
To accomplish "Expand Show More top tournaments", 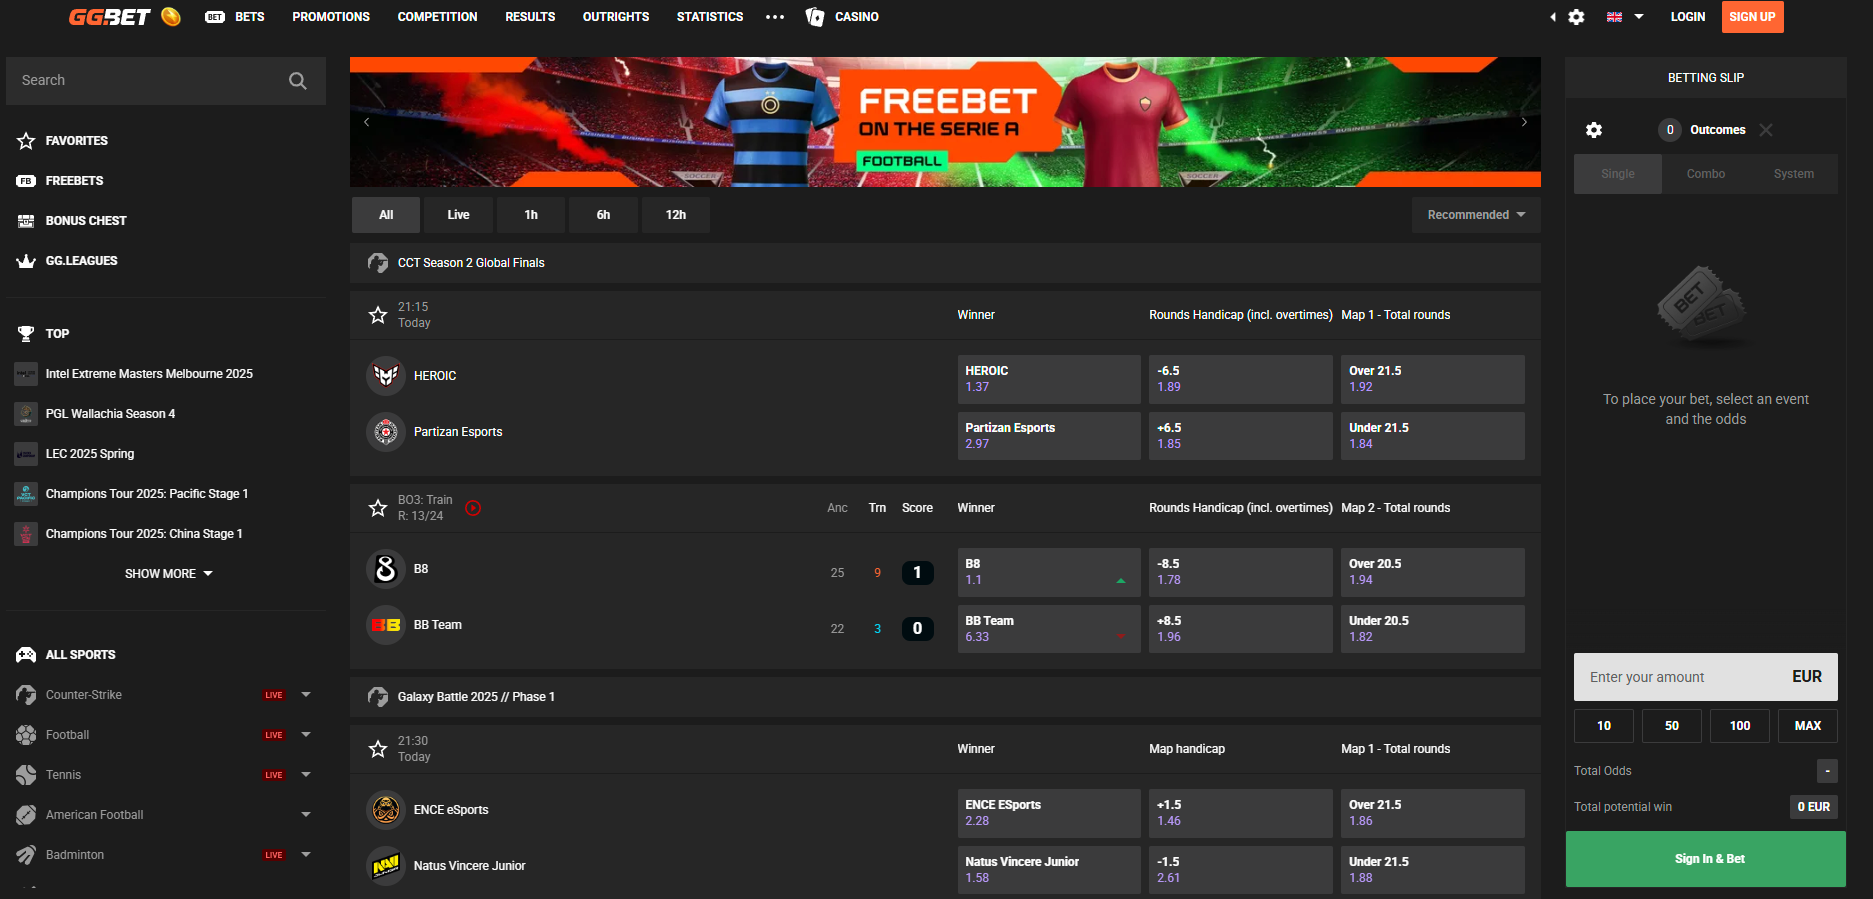I will click(x=168, y=574).
